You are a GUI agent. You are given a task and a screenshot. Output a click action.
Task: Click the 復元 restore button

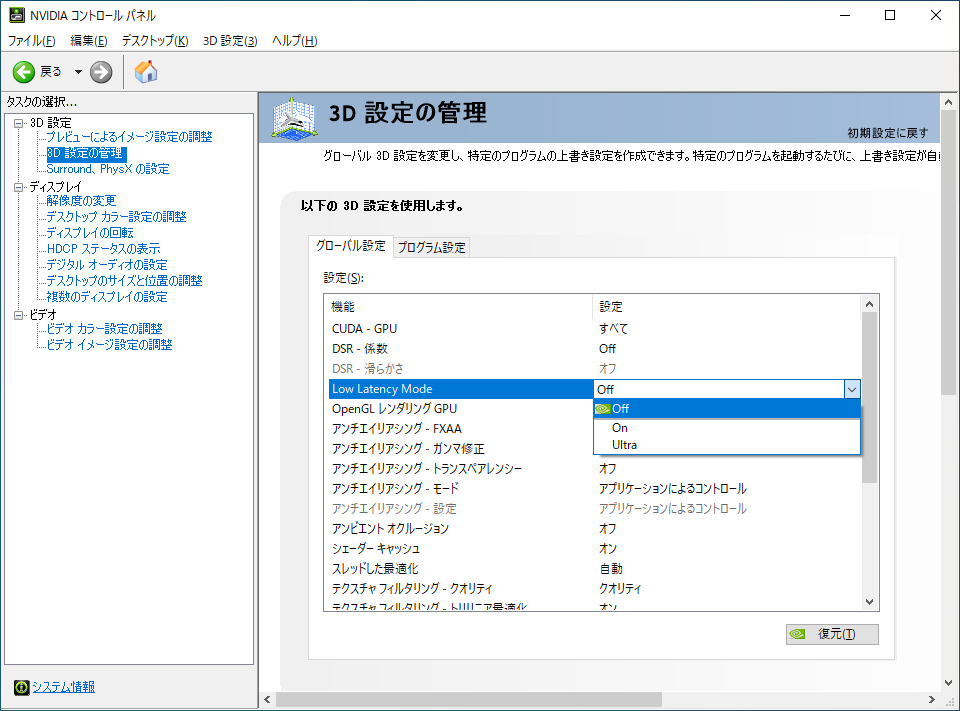point(832,634)
